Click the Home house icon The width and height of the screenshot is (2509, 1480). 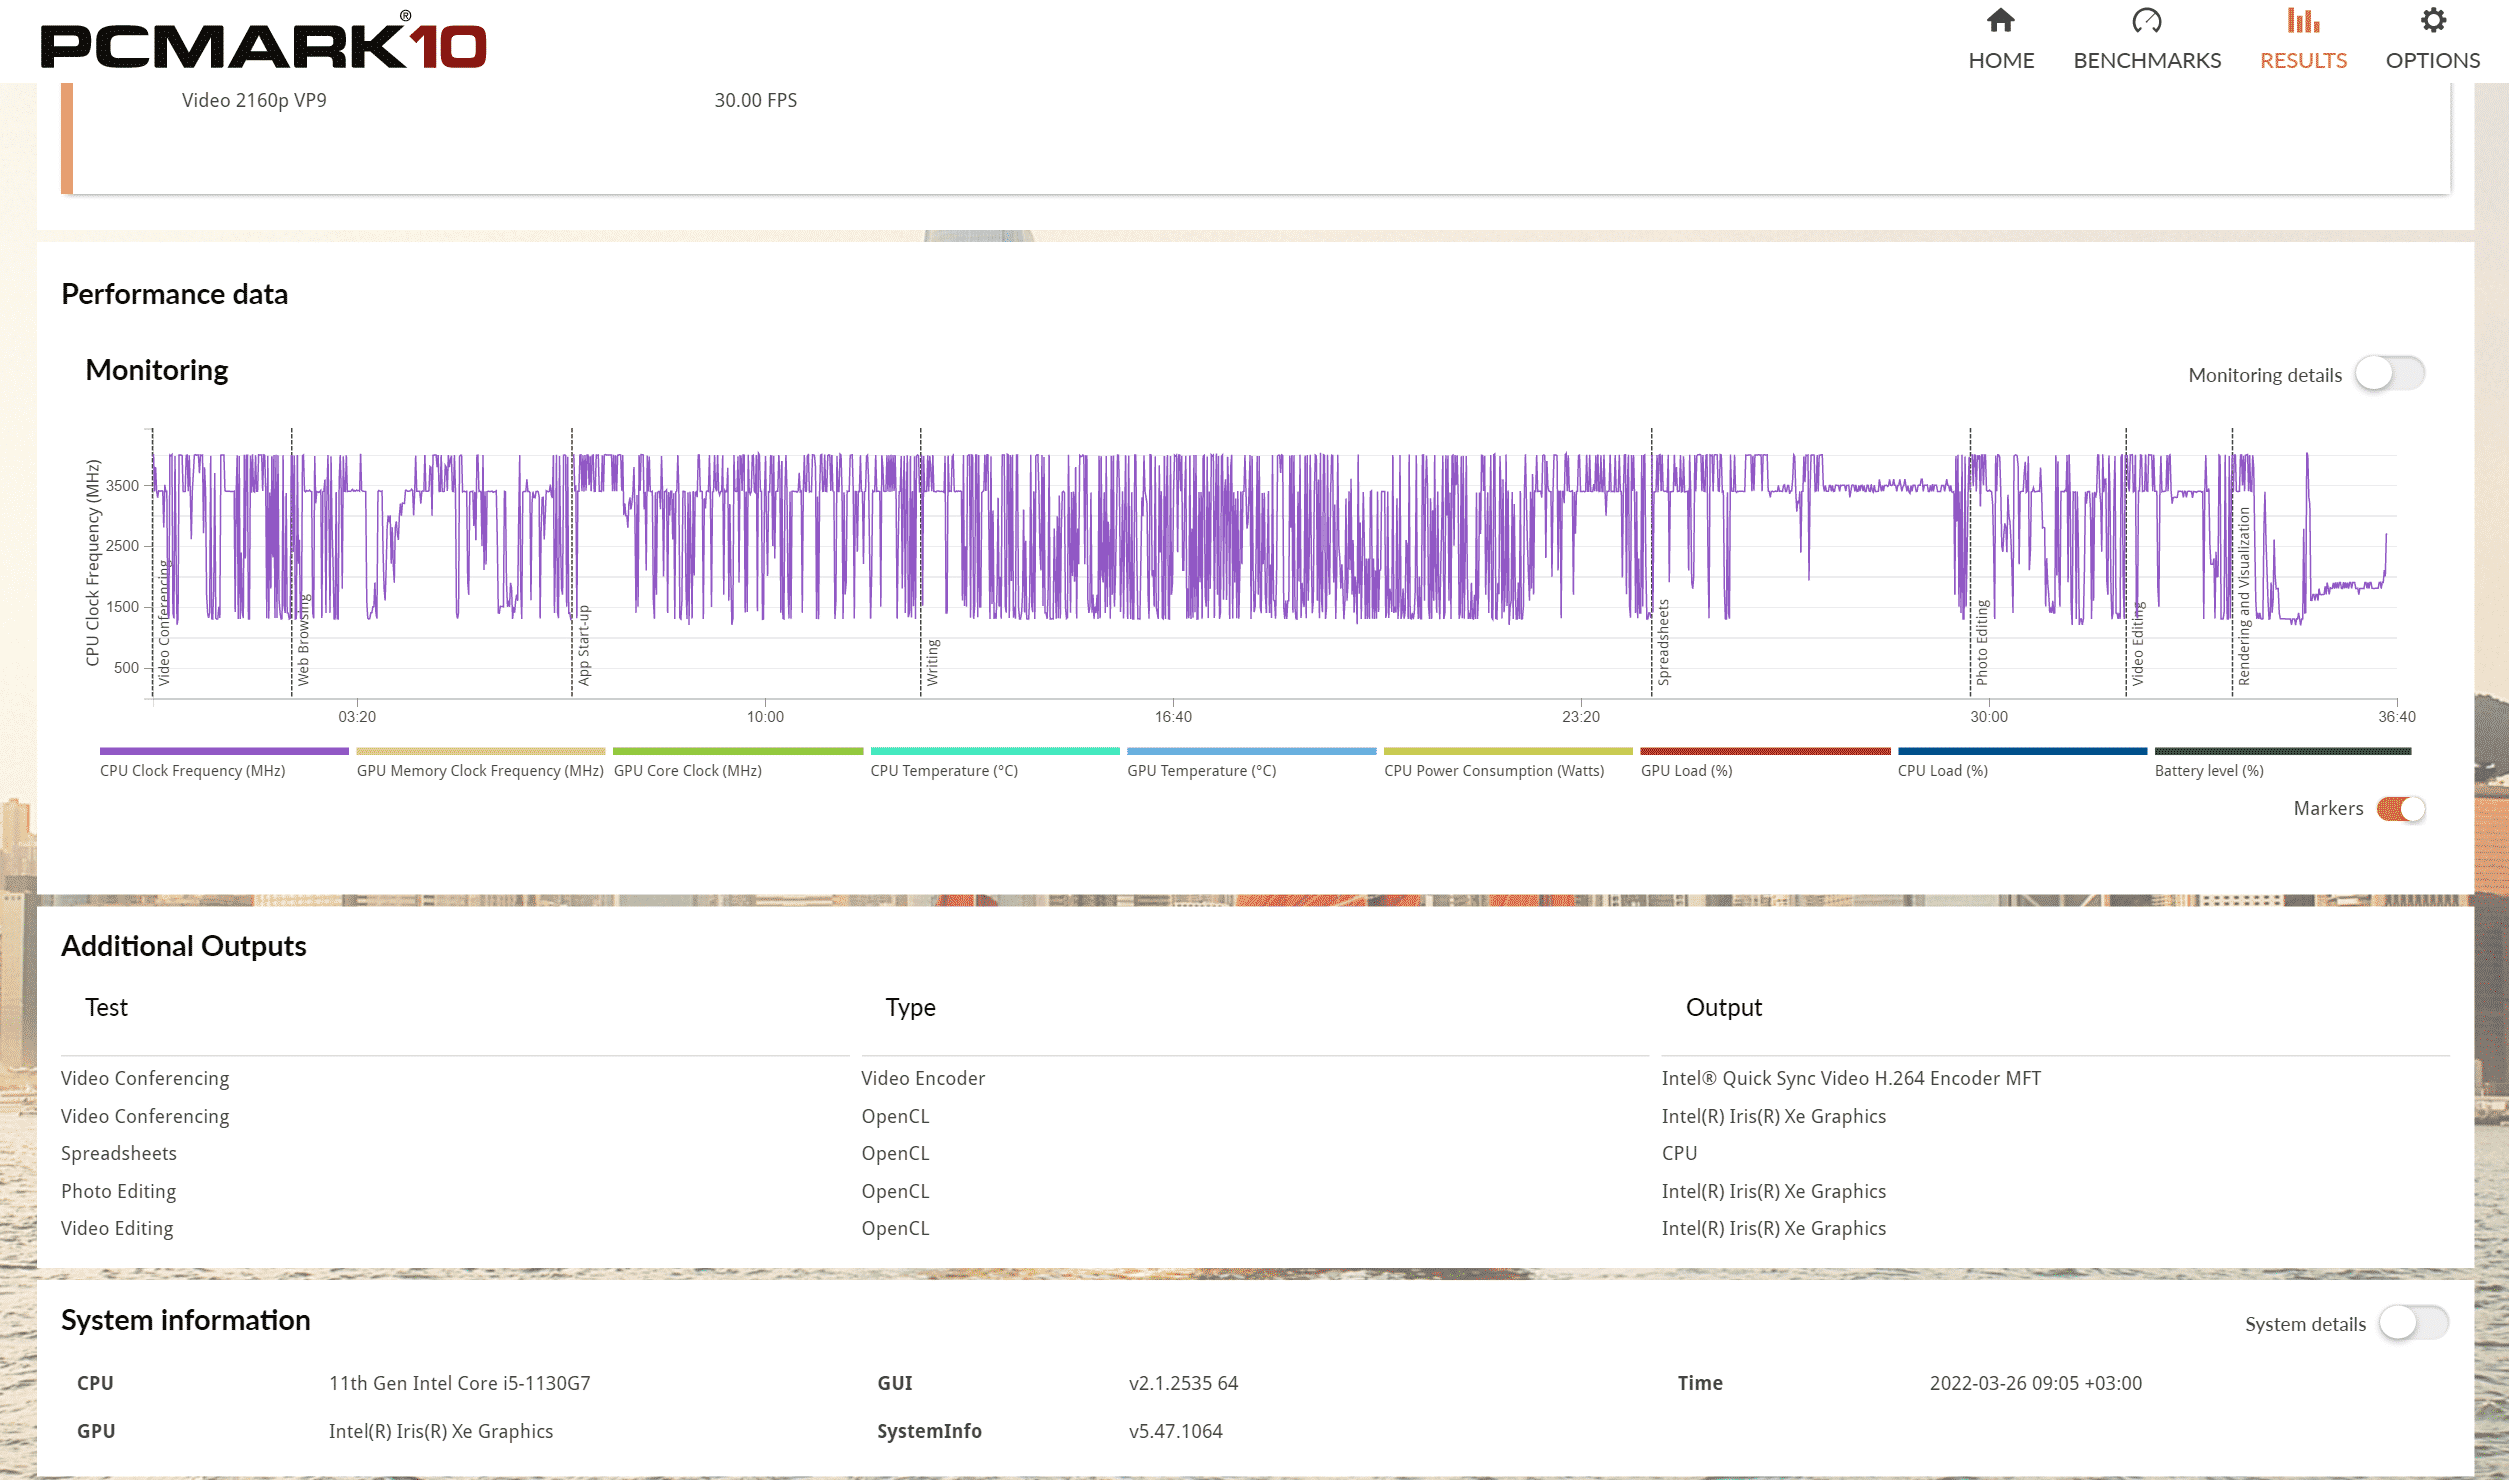coord(2000,21)
